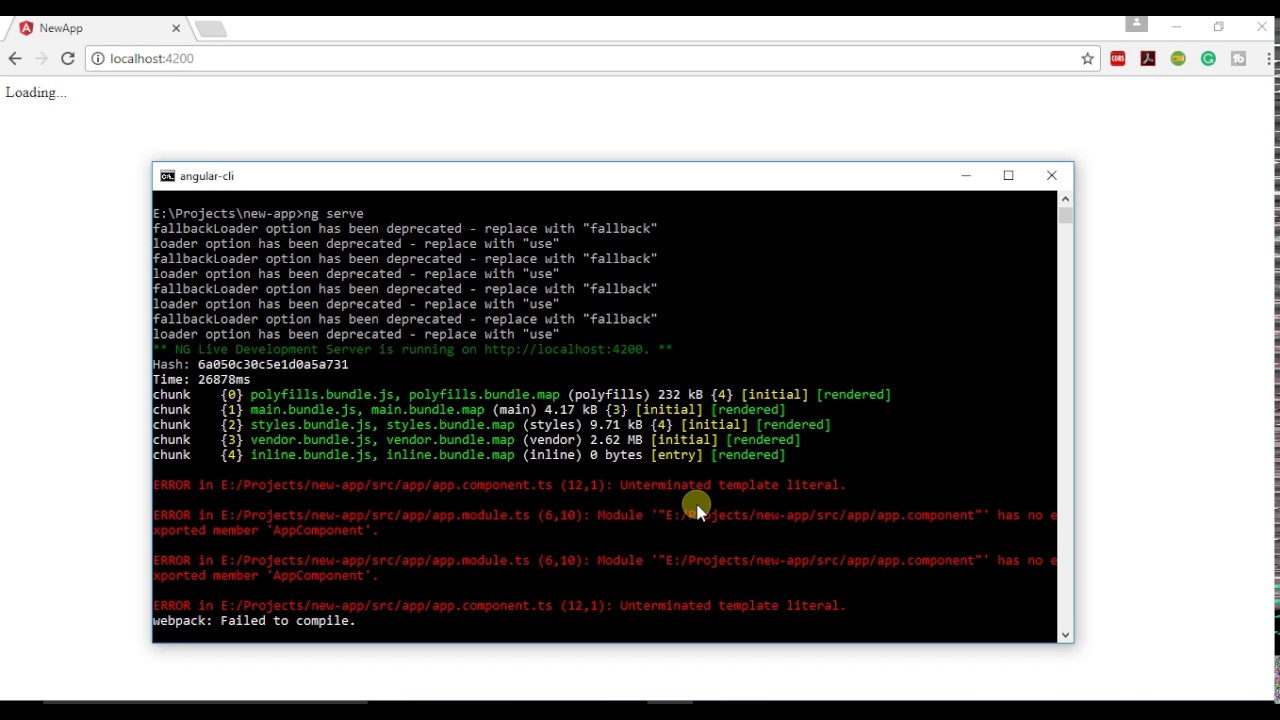Click the angular-cli console window icon
The height and width of the screenshot is (720, 1280).
coord(167,176)
